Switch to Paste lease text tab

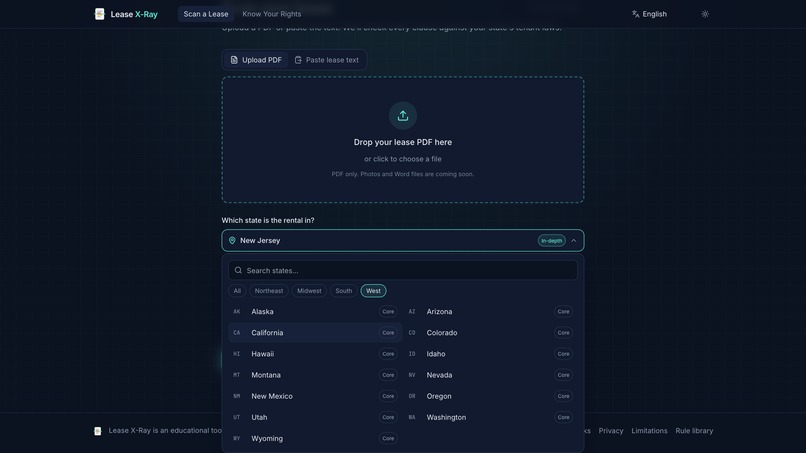[x=327, y=60]
